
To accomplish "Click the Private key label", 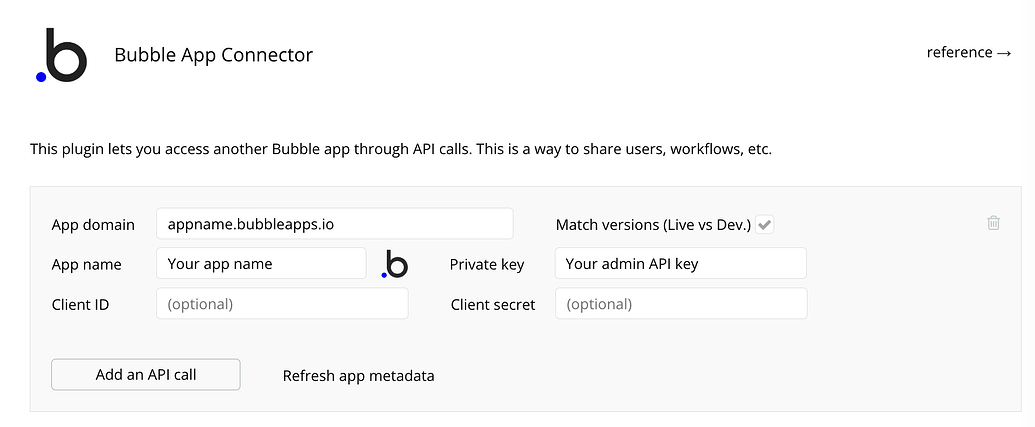I will click(487, 265).
